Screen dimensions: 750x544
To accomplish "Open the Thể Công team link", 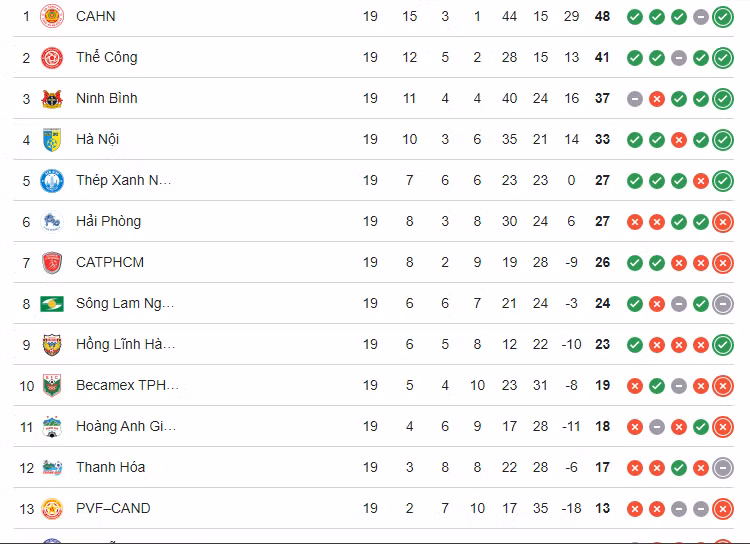I will pos(106,57).
